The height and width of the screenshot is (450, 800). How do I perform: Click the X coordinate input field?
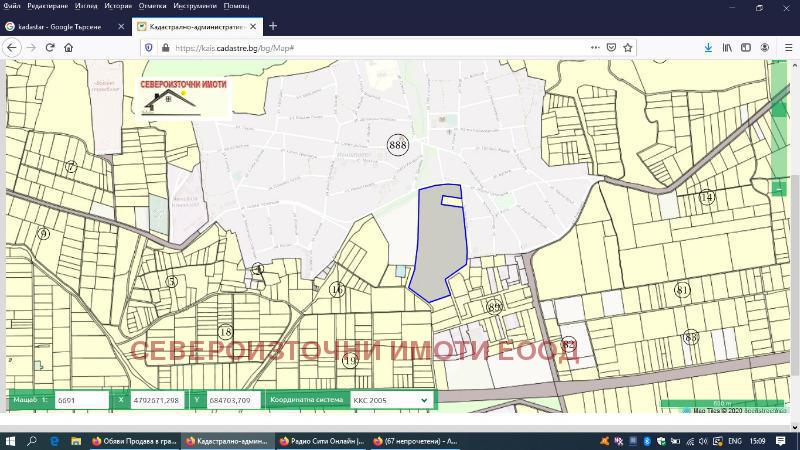157,400
